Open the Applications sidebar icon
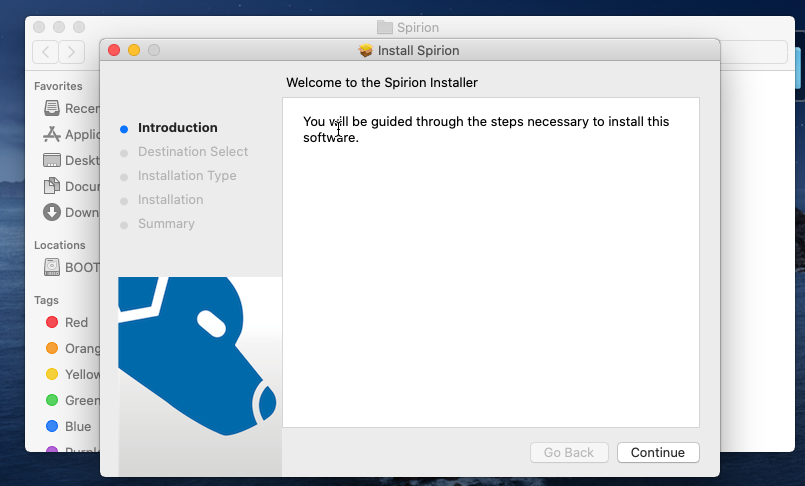805x486 pixels. 52,134
